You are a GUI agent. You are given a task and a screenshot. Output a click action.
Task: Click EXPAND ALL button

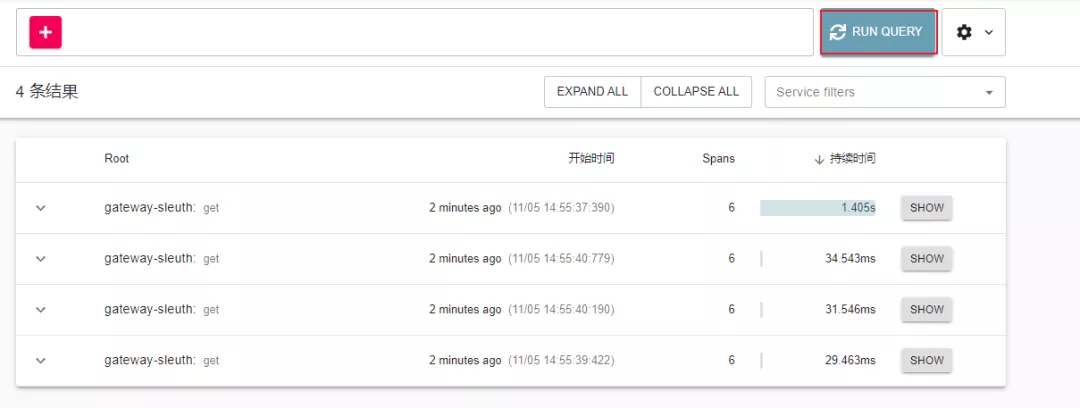[592, 91]
